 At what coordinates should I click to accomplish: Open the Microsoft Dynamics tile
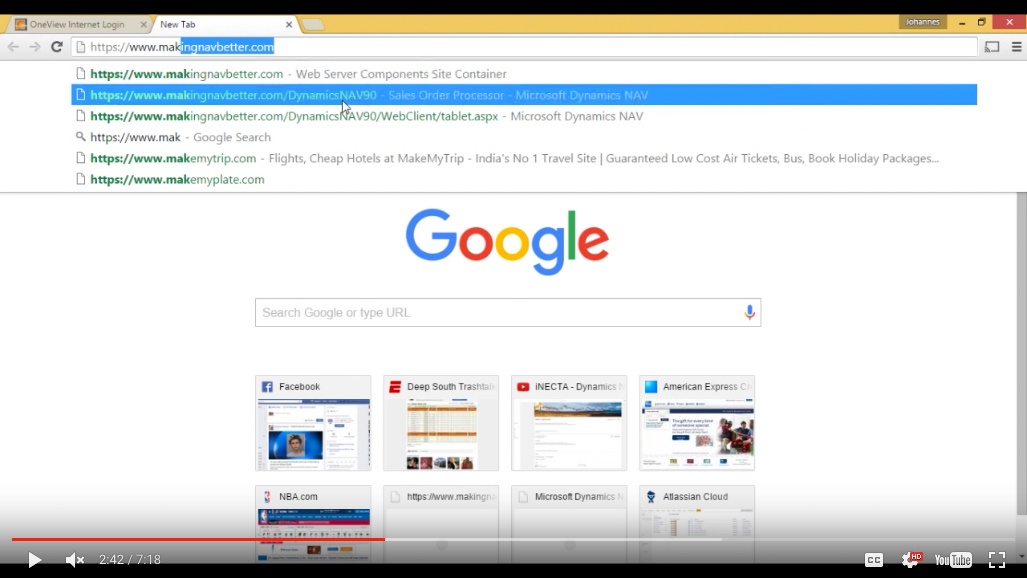coord(569,524)
